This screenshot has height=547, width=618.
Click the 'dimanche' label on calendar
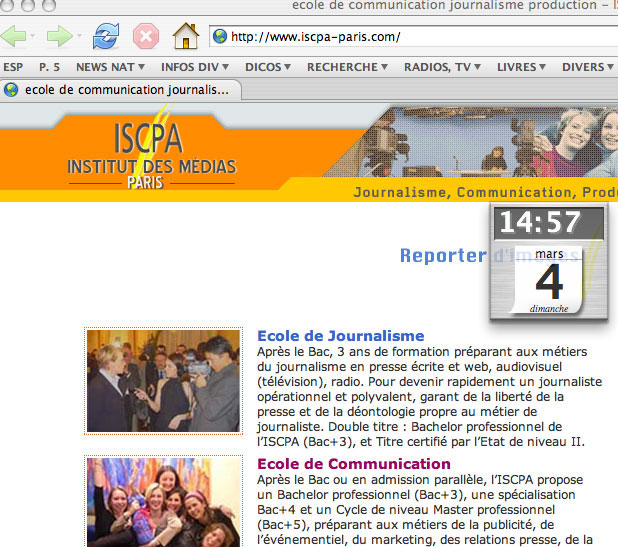(x=549, y=309)
